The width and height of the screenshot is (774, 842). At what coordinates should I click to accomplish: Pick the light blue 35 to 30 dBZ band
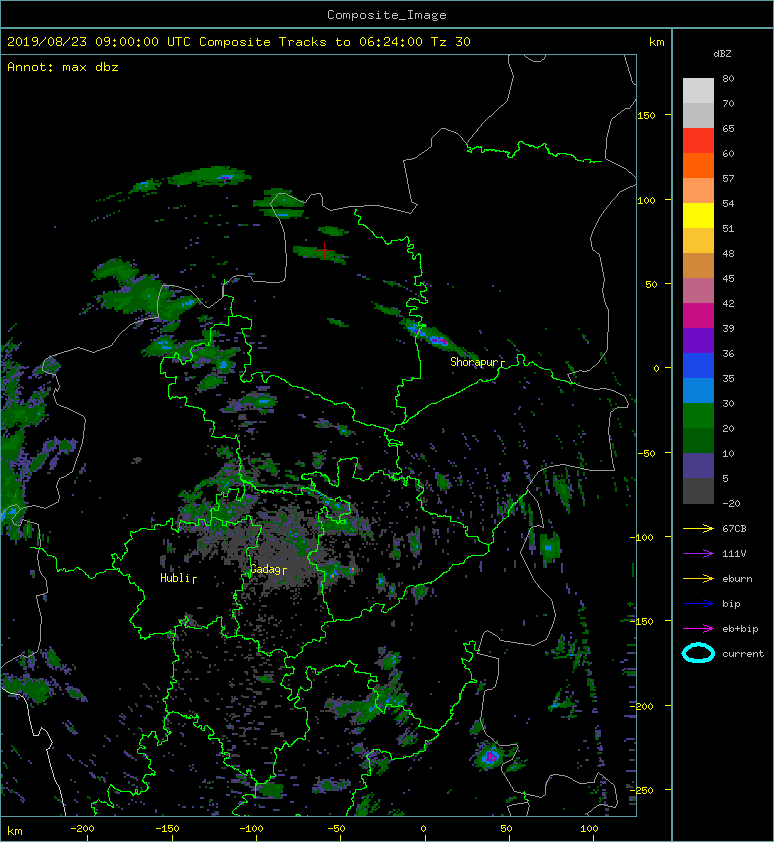(x=698, y=390)
